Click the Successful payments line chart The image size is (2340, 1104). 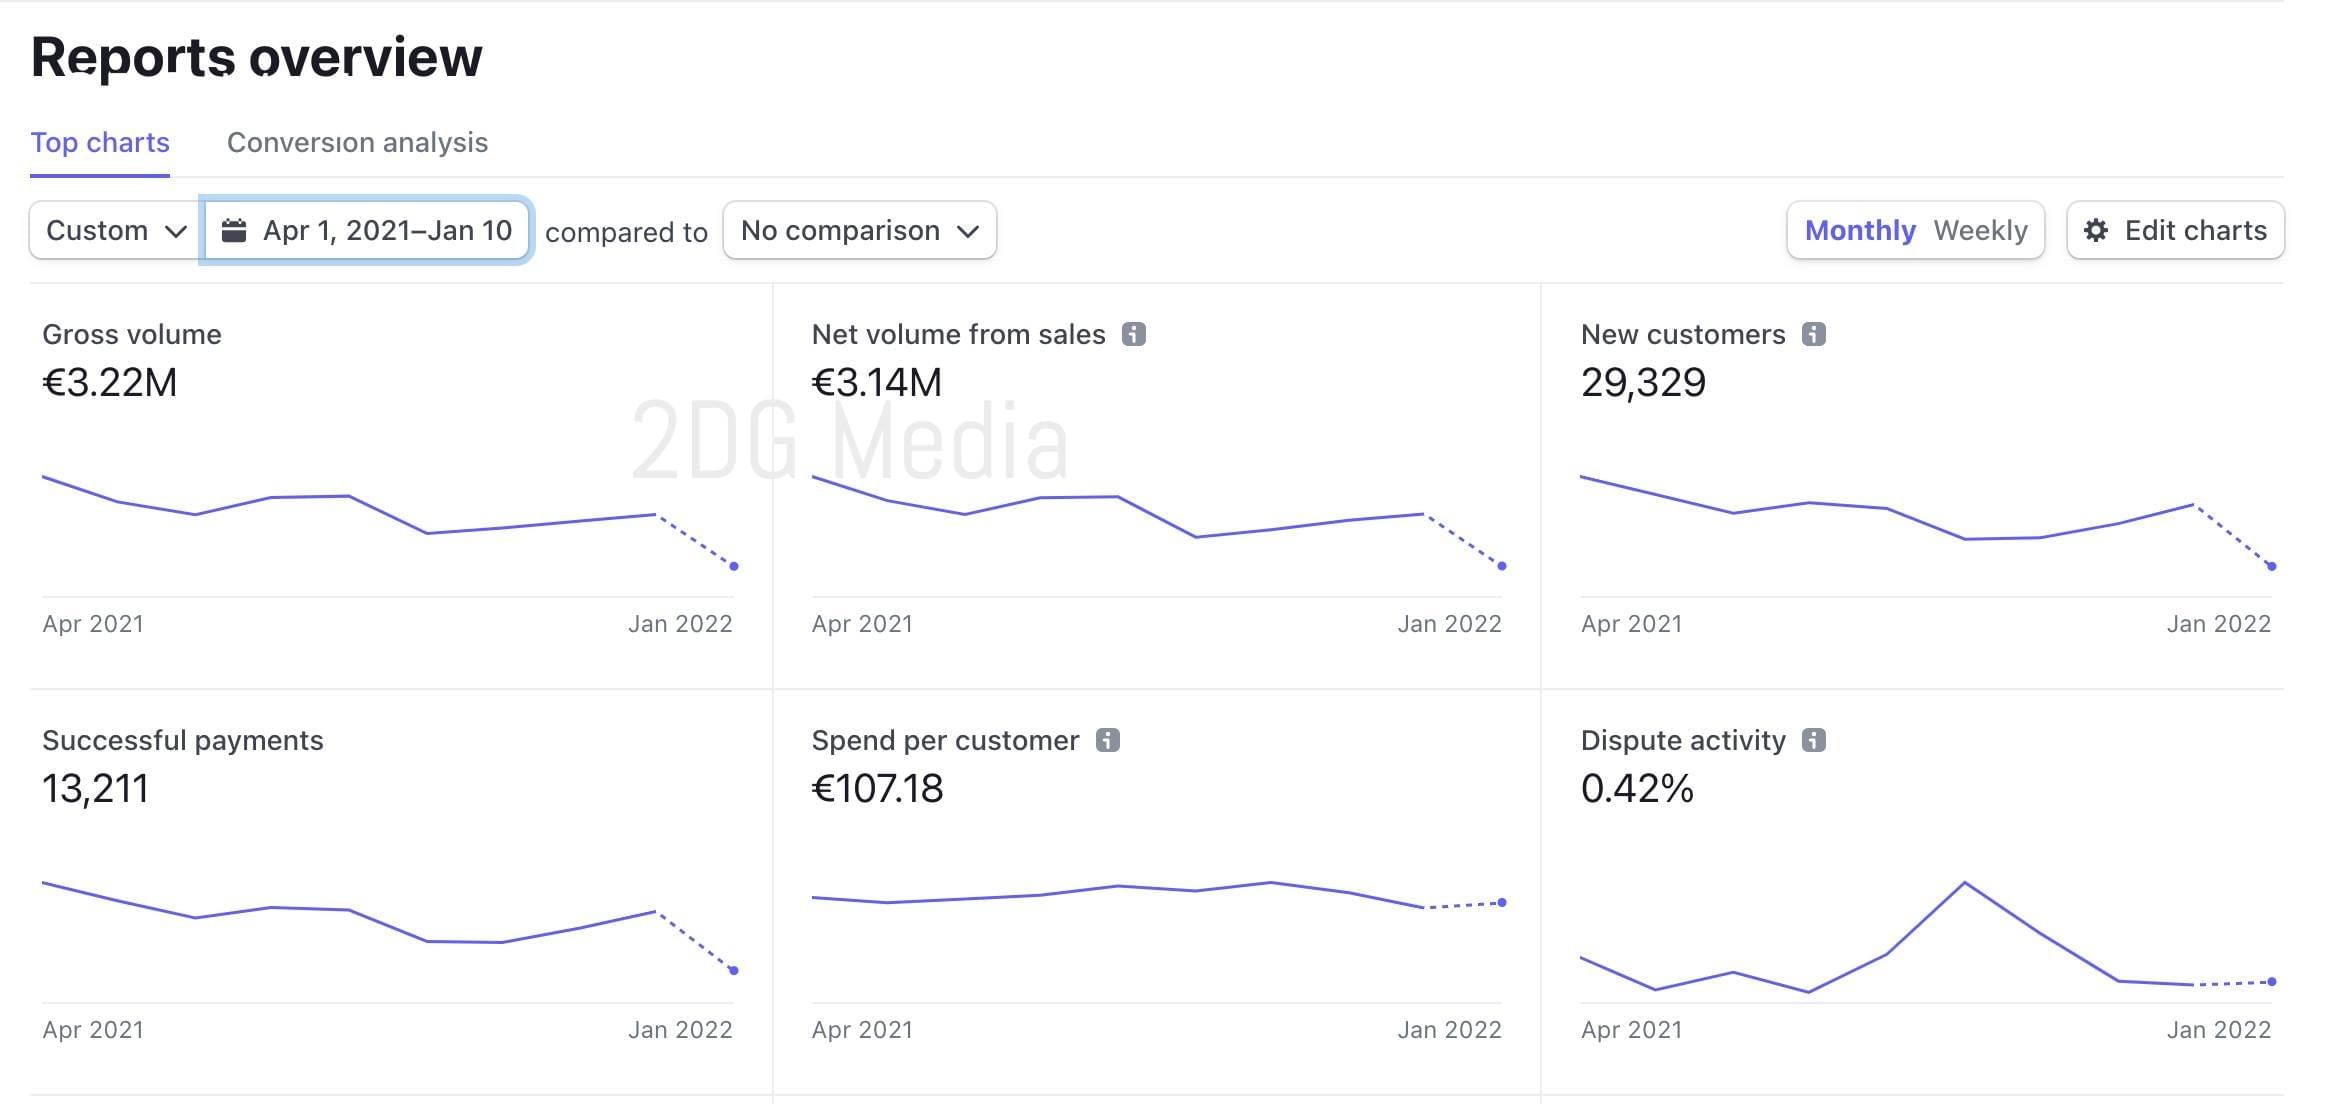click(x=388, y=927)
